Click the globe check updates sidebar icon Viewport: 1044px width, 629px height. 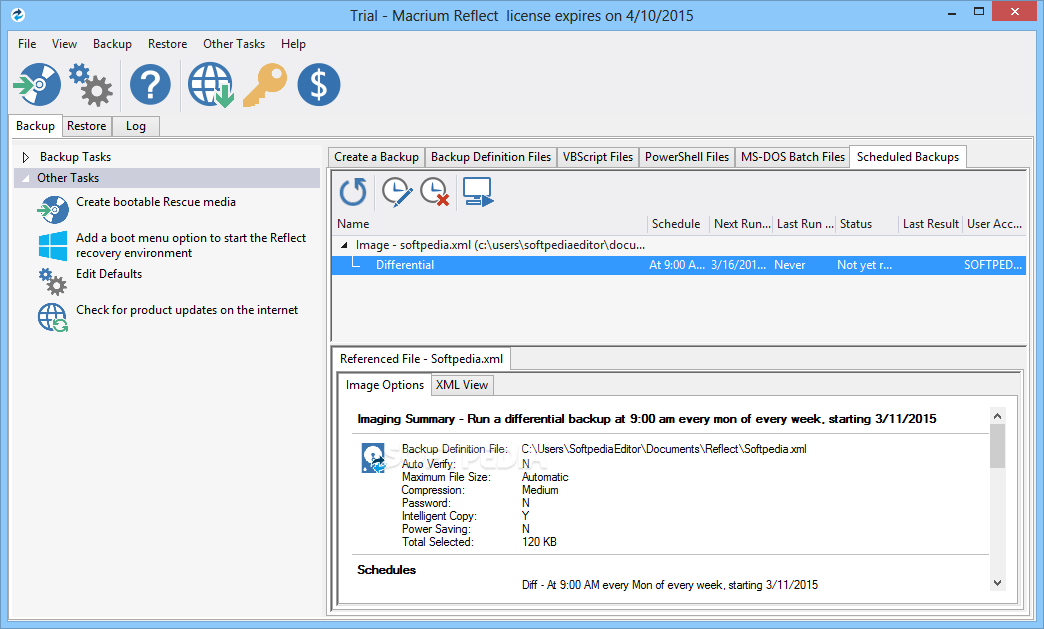point(53,317)
